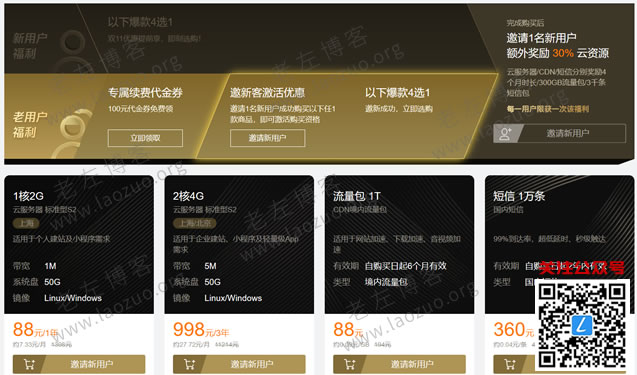The width and height of the screenshot is (637, 375).
Task: Click gold ring icon next to 老用户福利
Action: (75, 124)
